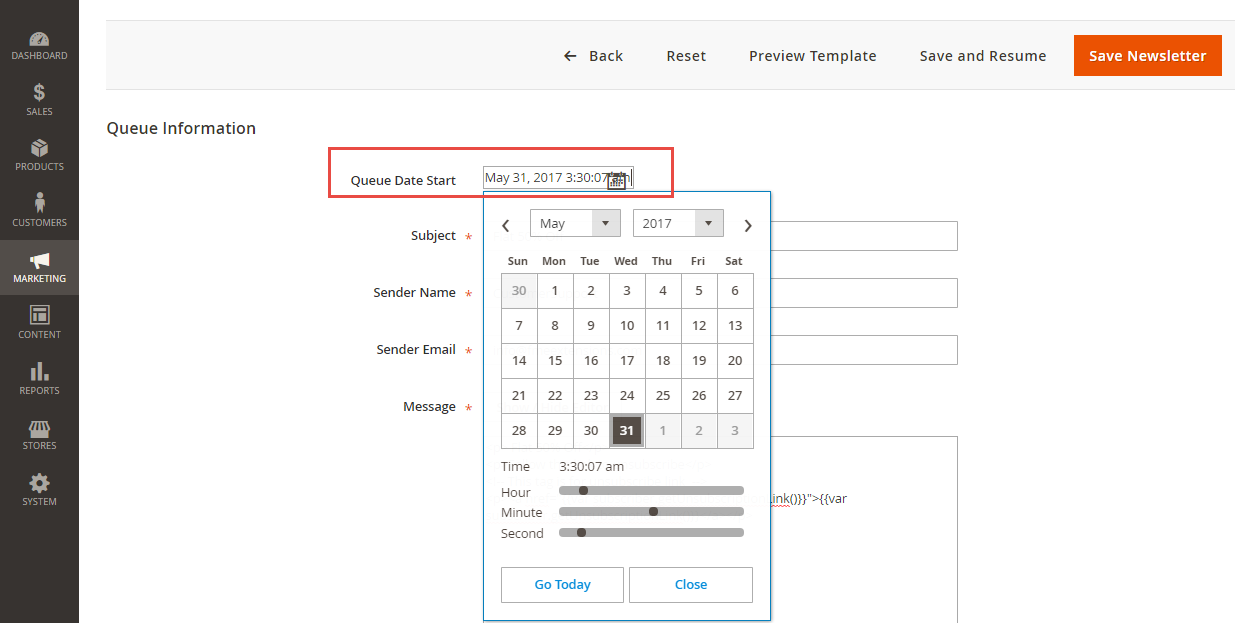Select day 17 in the calendar
Screen dimensions: 1235x623
(x=627, y=360)
